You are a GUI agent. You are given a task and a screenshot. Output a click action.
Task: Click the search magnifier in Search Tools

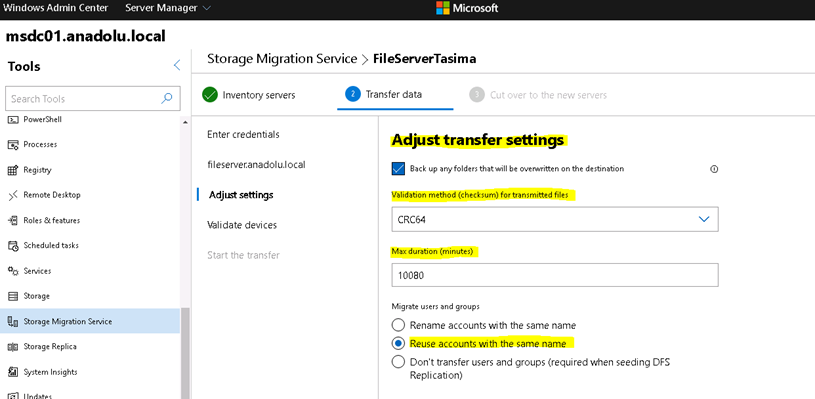click(x=167, y=98)
